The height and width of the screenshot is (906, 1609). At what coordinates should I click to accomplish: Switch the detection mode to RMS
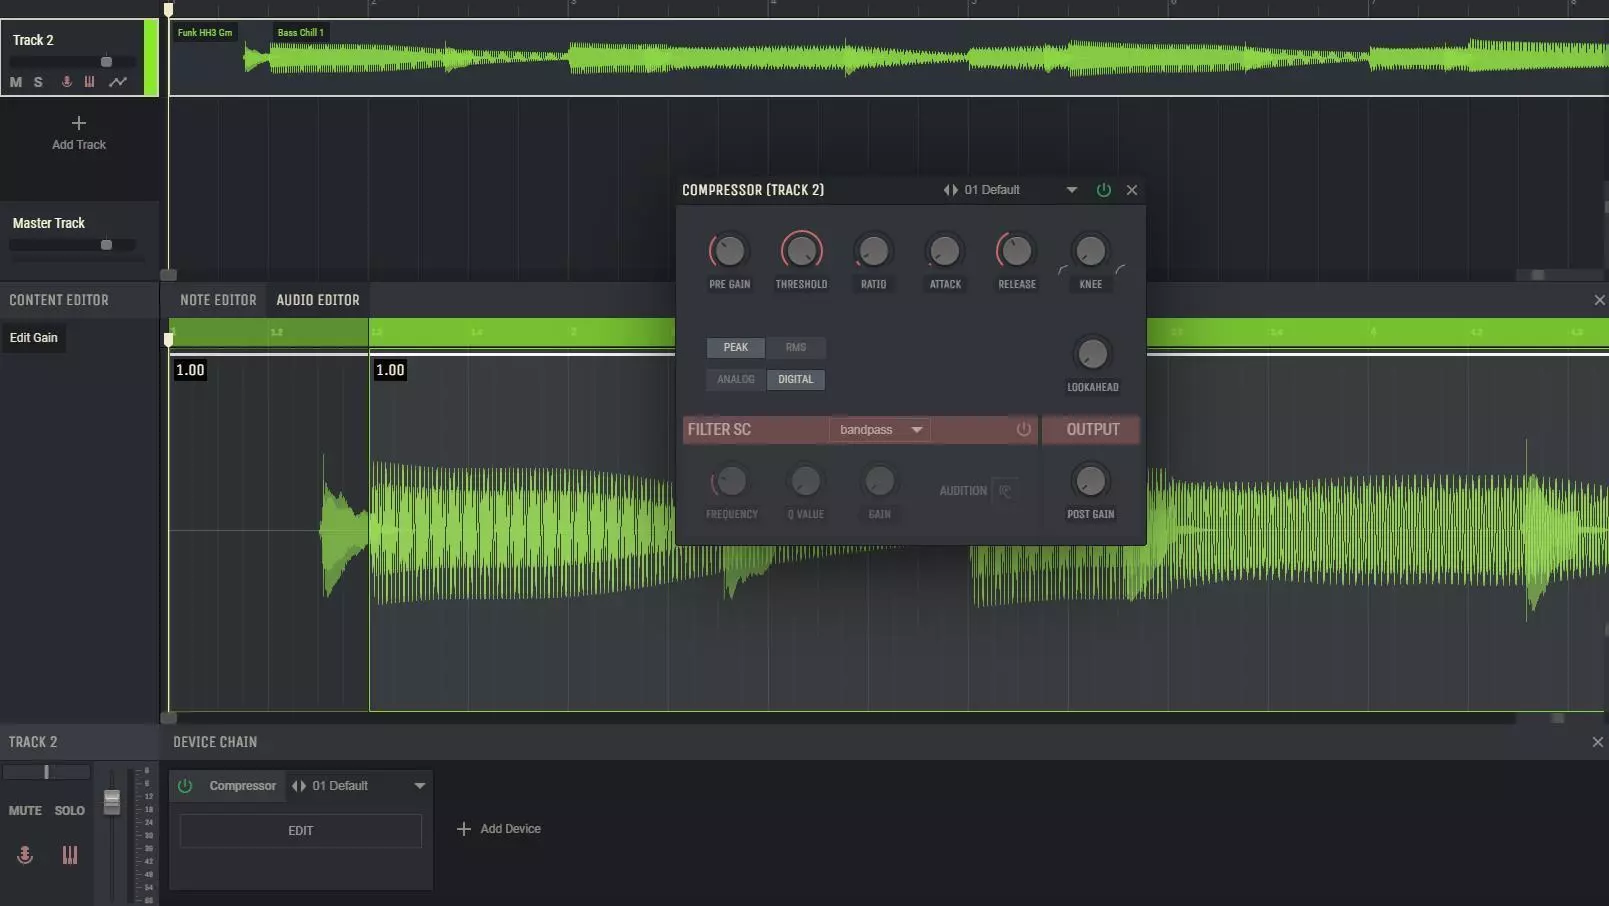tap(795, 347)
